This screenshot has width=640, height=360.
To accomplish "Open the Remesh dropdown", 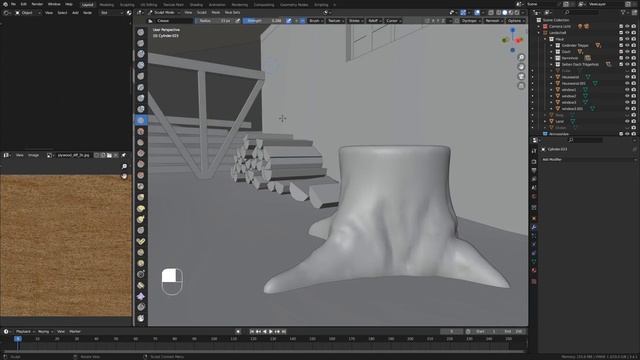I will pyautogui.click(x=493, y=21).
